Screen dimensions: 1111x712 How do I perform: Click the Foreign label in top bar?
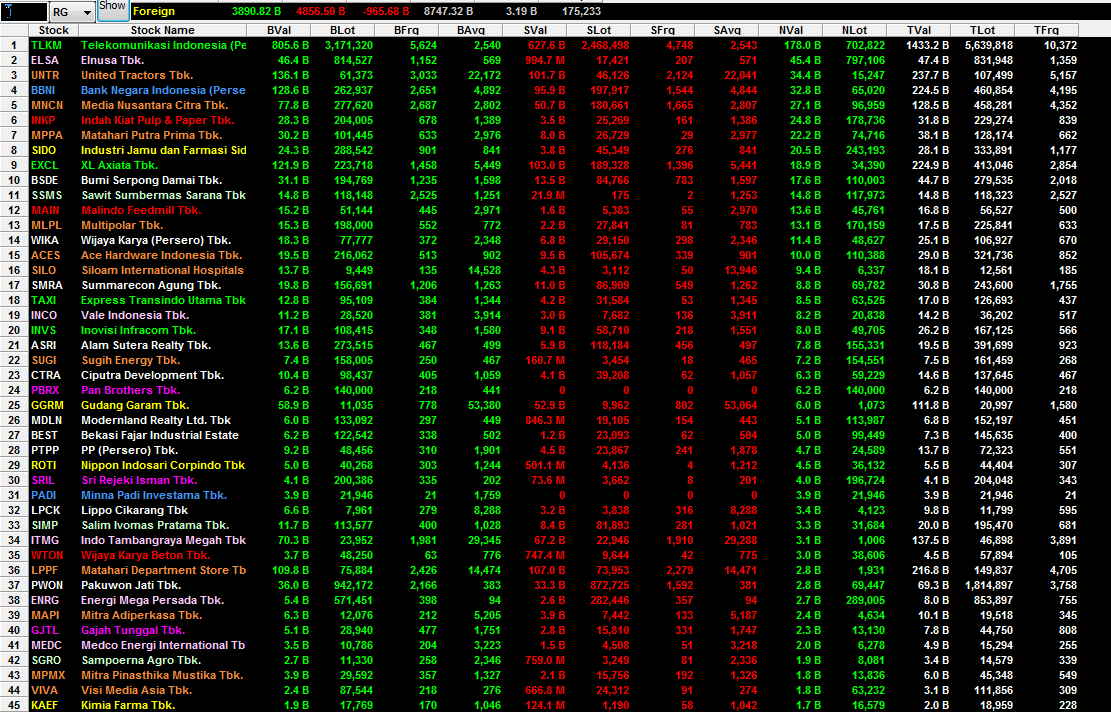[x=153, y=11]
